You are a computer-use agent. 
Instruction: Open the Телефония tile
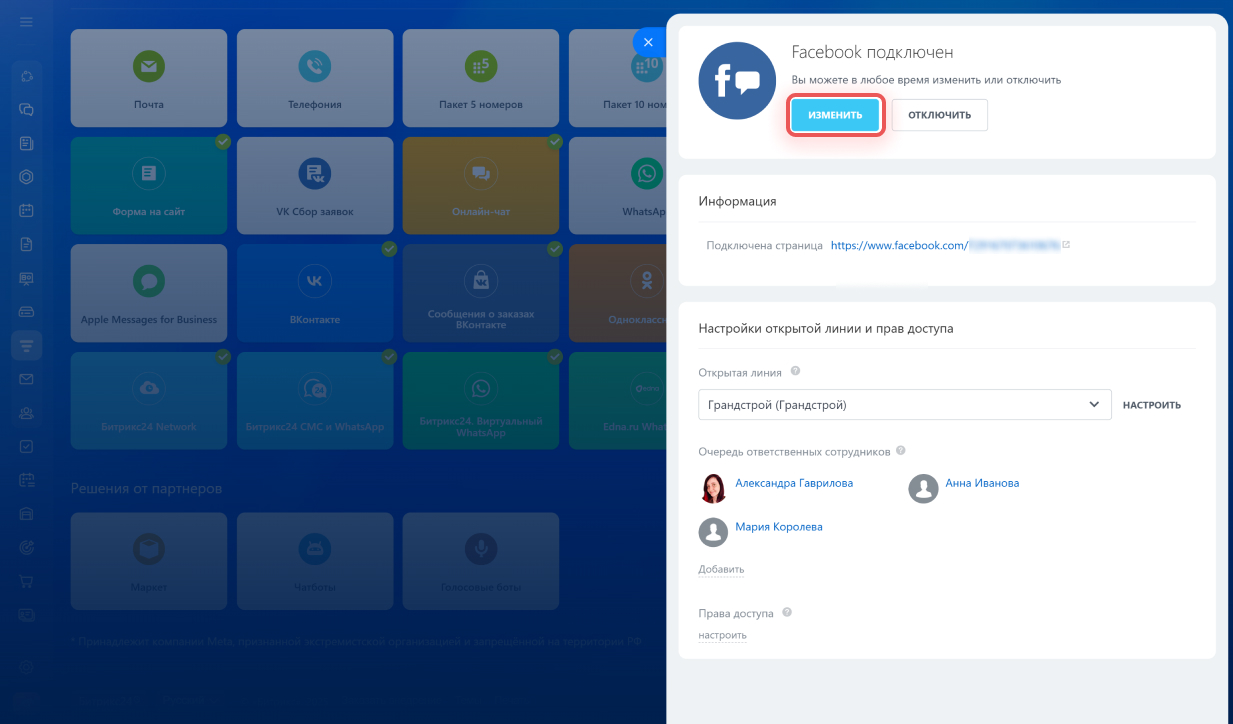315,78
